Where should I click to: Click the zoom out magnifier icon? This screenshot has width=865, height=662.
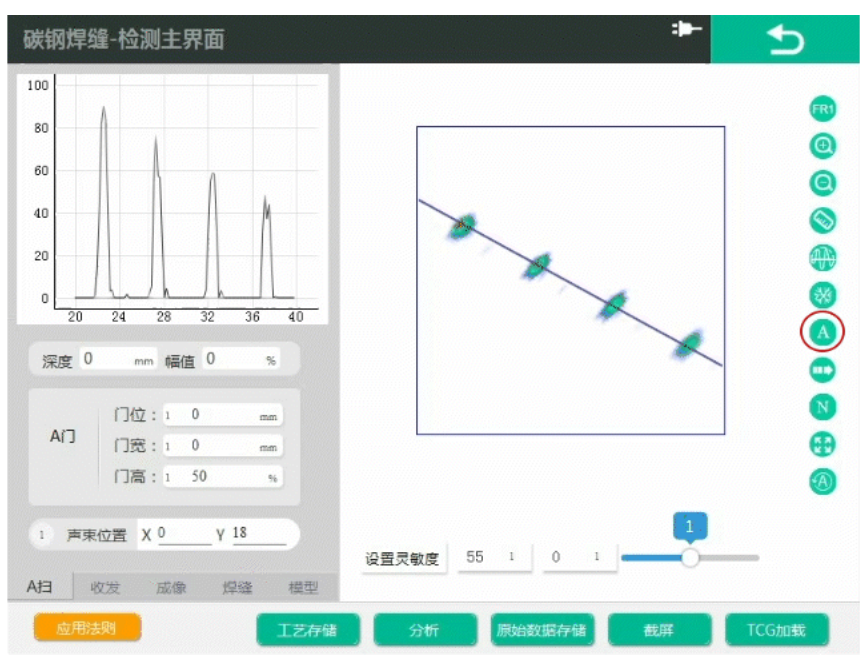[x=822, y=183]
